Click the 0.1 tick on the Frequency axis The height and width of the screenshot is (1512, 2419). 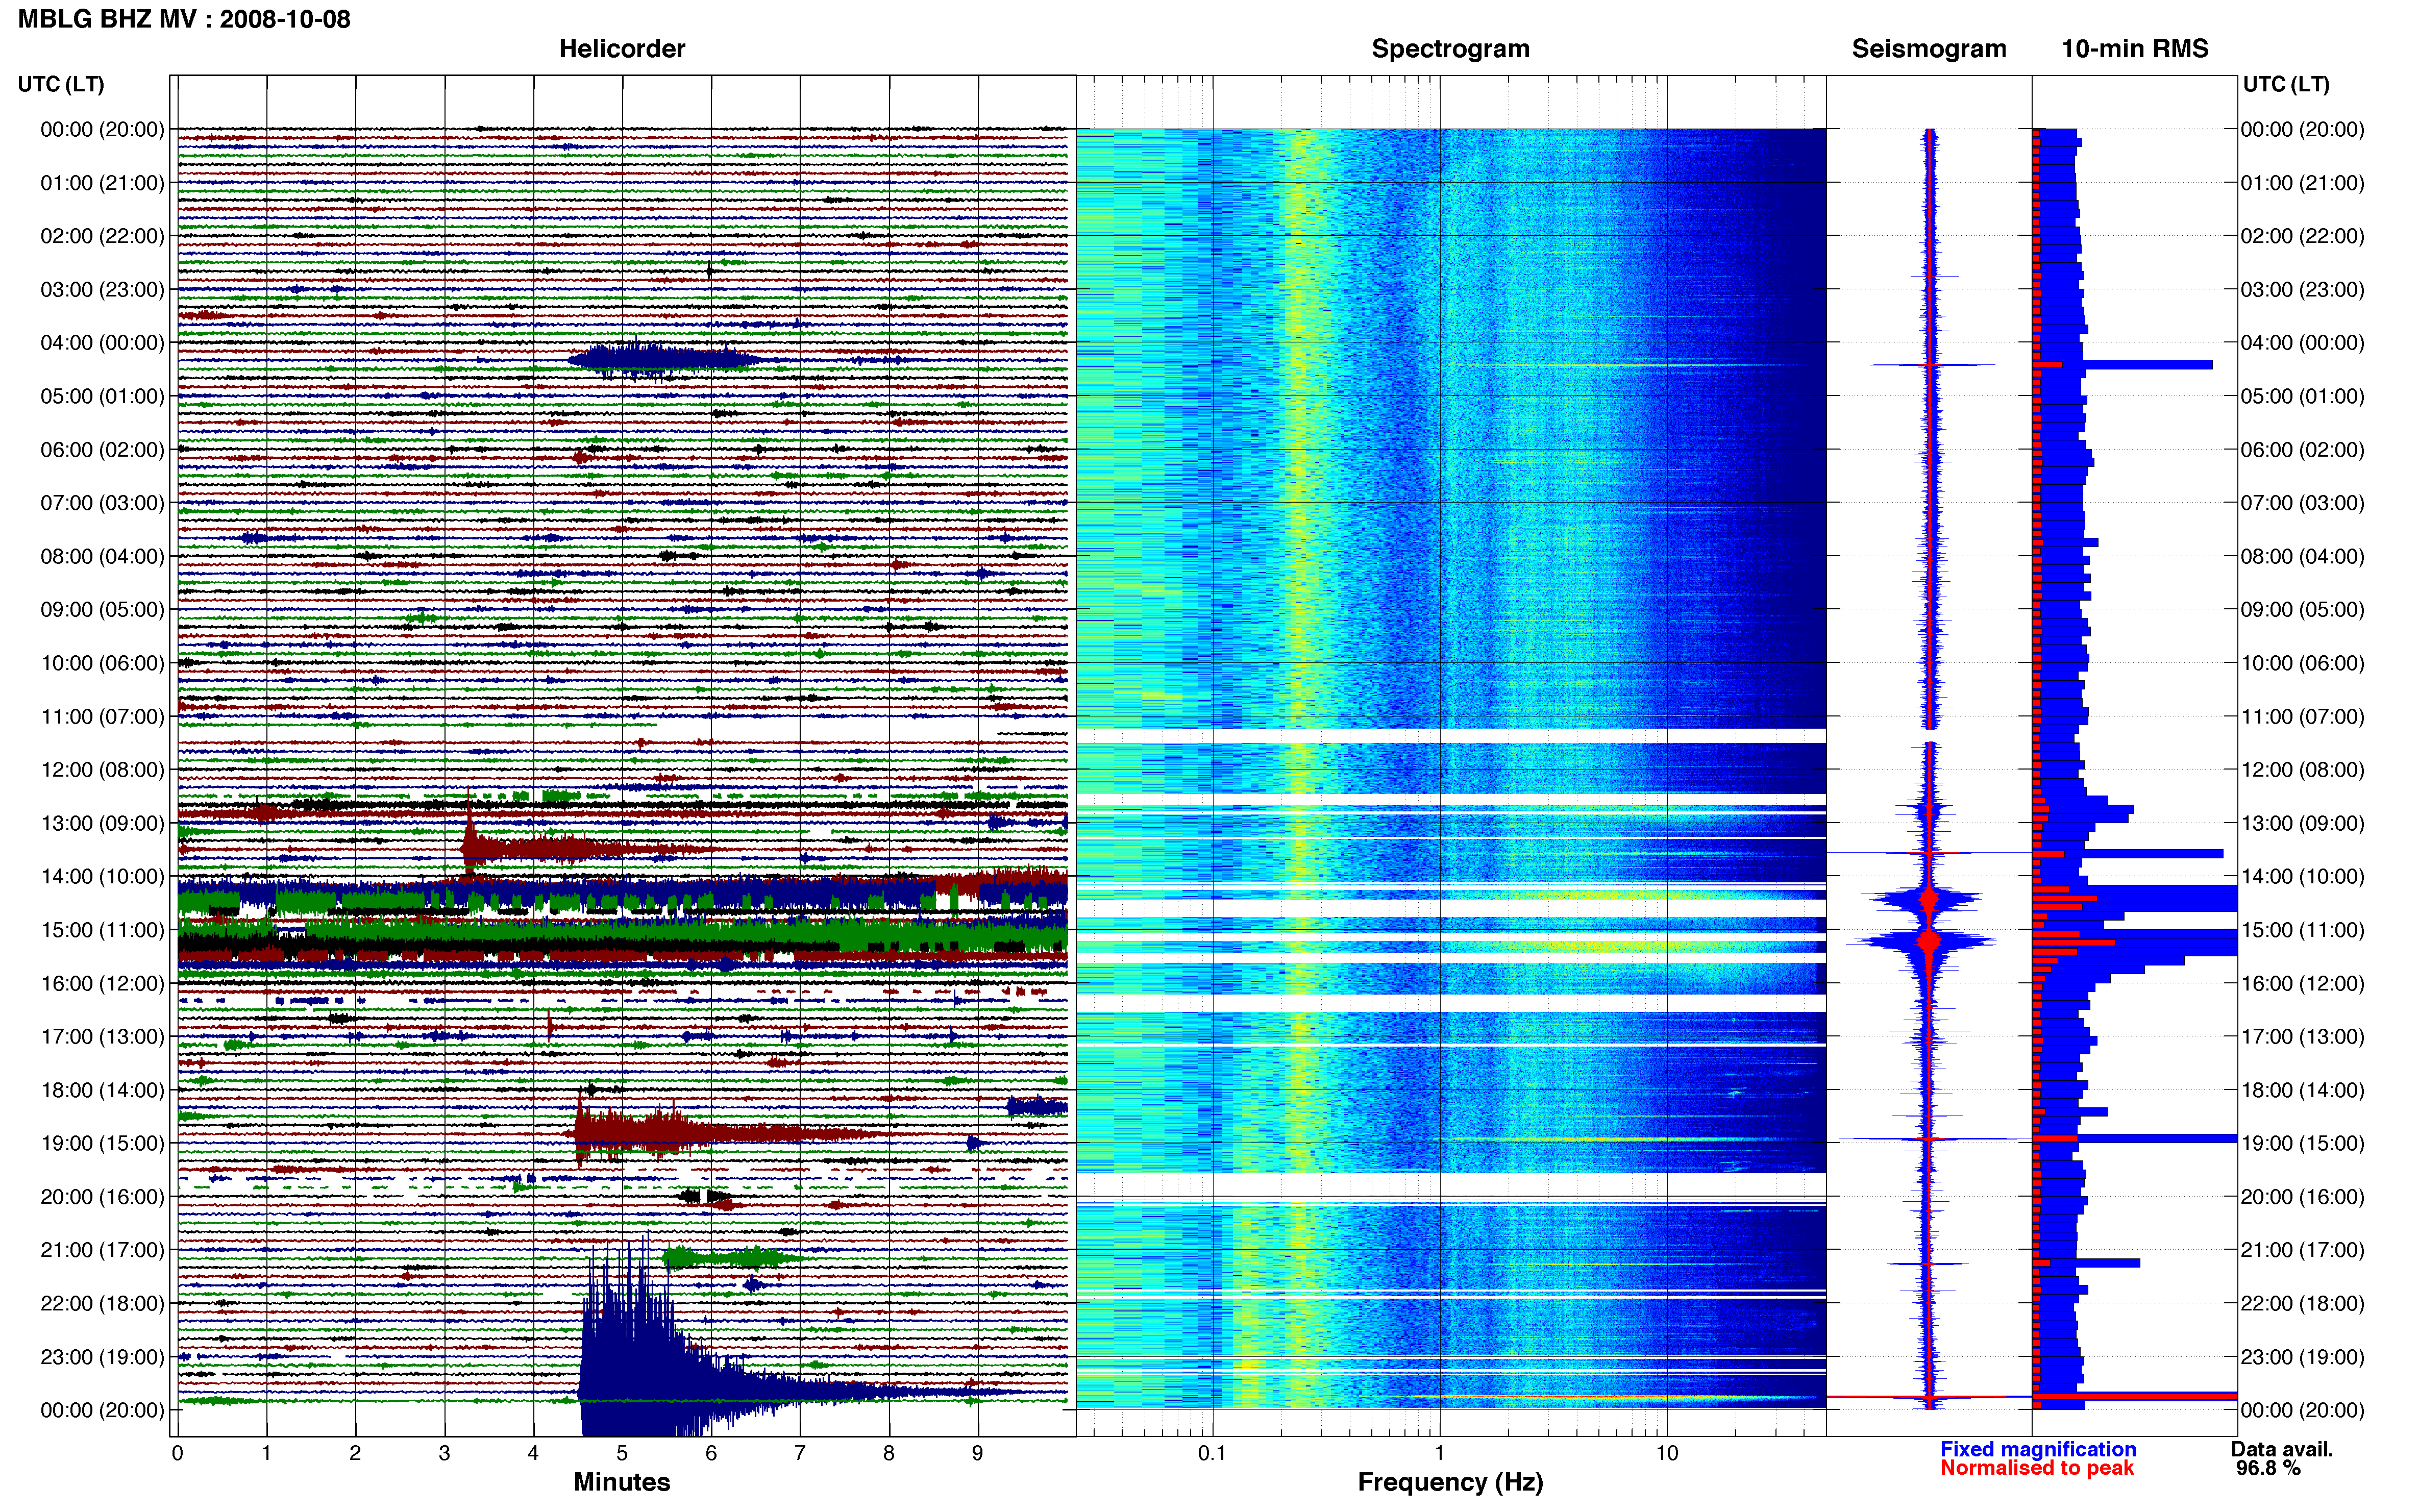(1212, 1454)
